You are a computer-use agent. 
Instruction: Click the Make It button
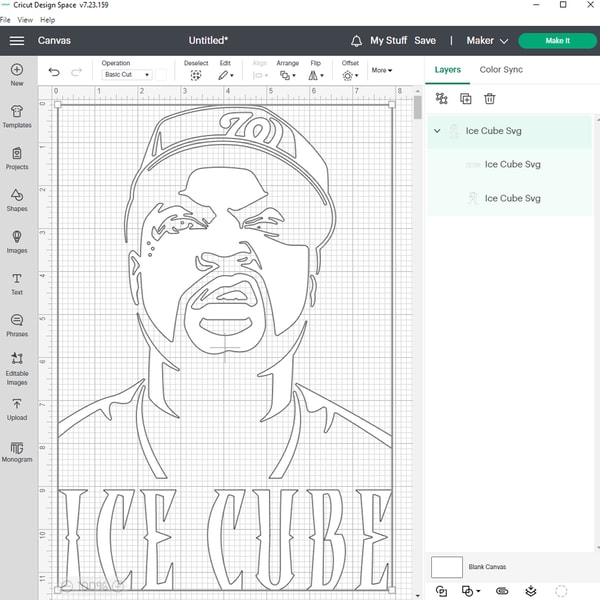[558, 41]
